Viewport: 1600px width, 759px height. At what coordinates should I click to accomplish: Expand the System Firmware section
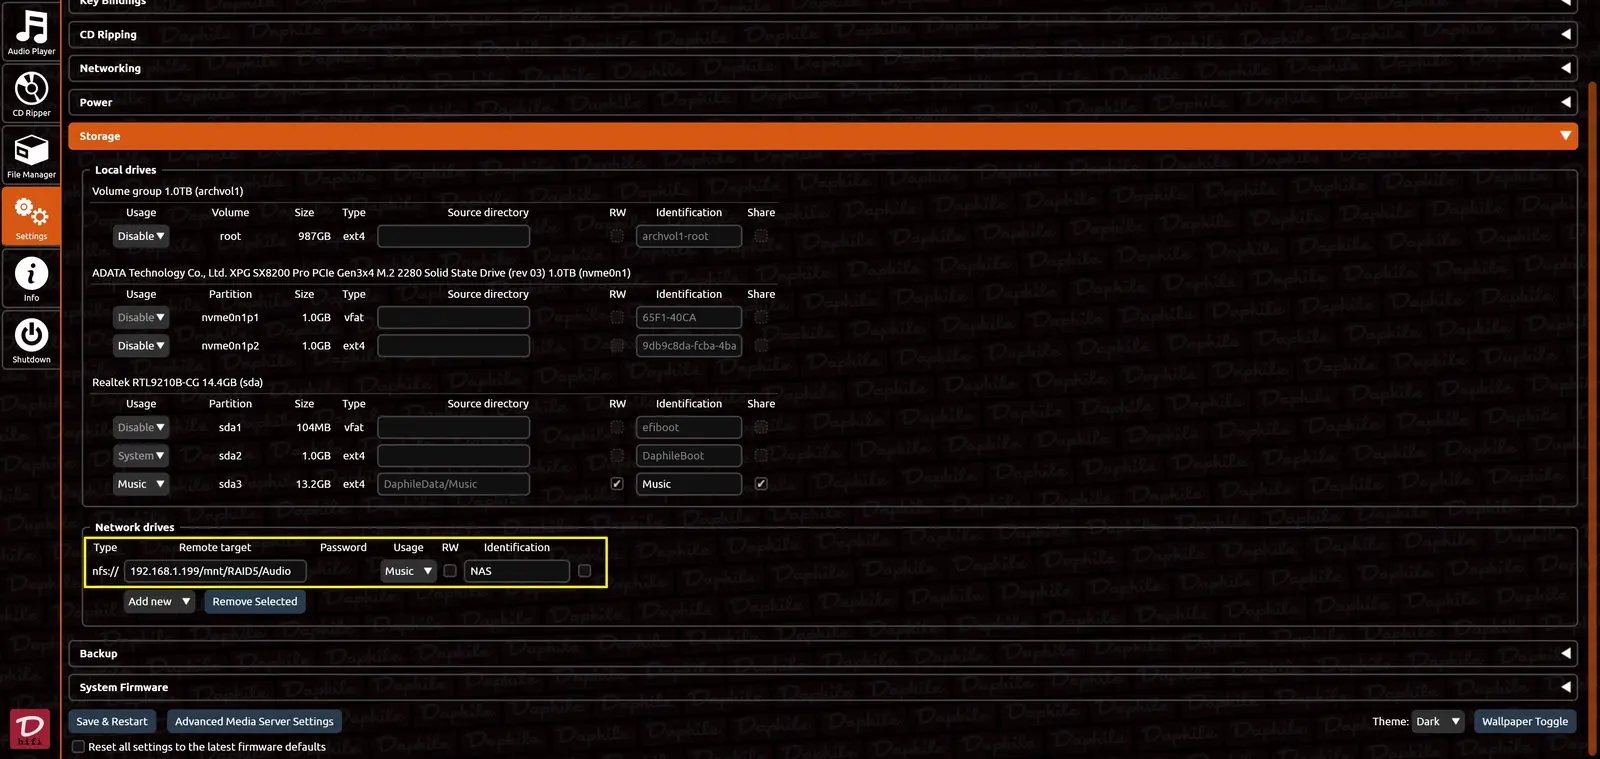coord(822,687)
